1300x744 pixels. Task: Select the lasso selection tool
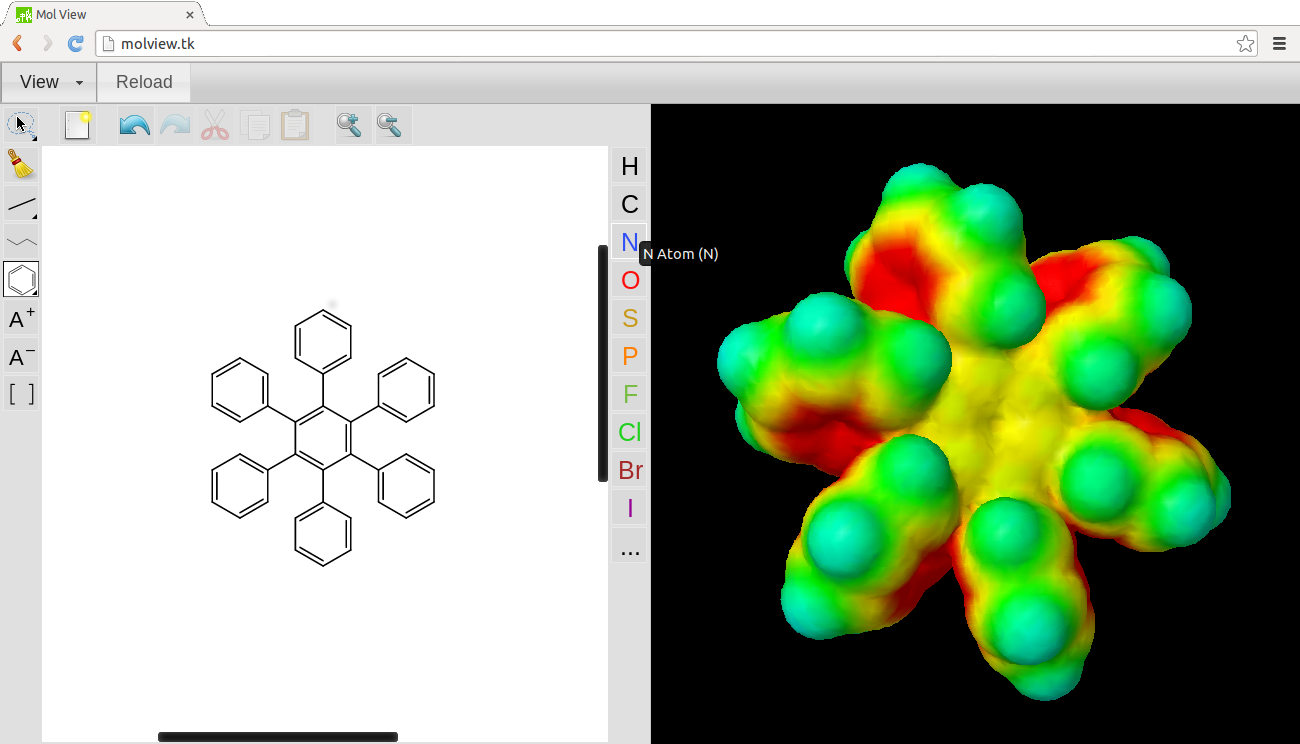click(x=21, y=126)
